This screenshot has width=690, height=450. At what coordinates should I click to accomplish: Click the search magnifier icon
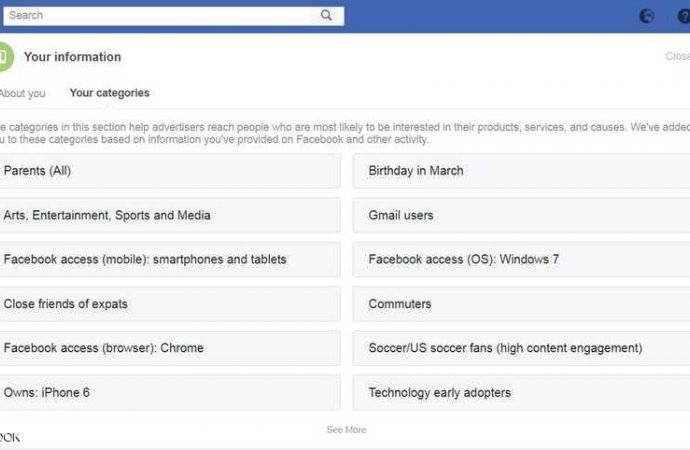pos(327,16)
